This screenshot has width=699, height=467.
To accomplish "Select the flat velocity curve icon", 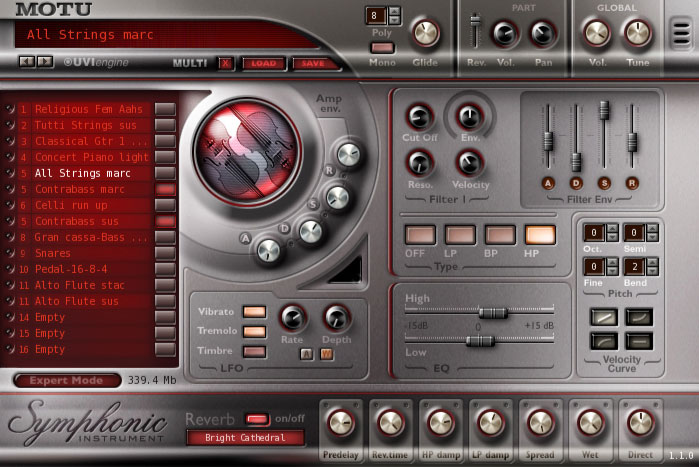I will tap(639, 341).
